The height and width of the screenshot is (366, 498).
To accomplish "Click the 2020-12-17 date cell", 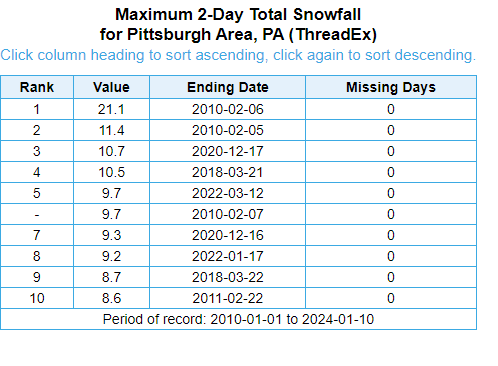I will coord(228,151).
